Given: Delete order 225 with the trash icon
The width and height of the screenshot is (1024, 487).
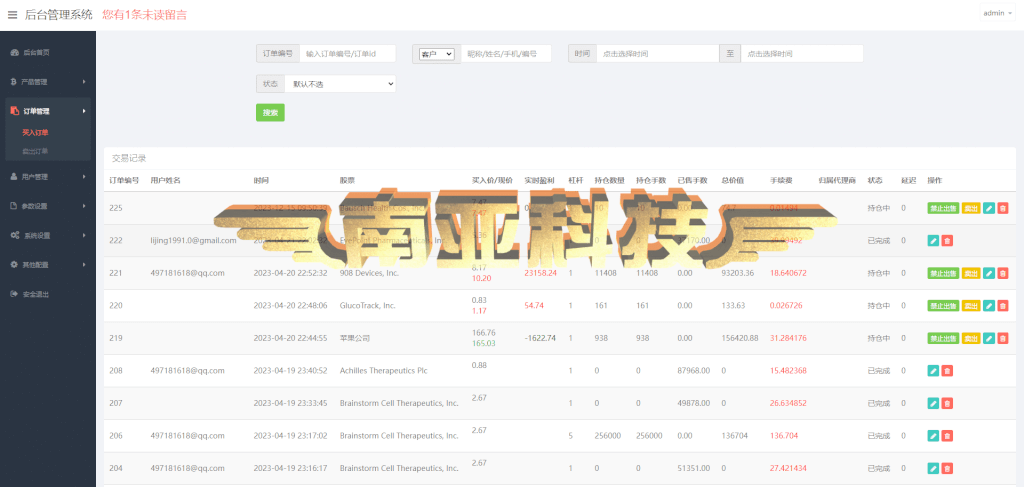Looking at the screenshot, I should [x=1003, y=208].
